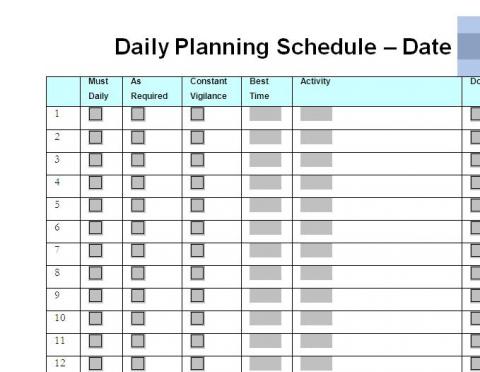Check the Must Daily box in row 5
The height and width of the screenshot is (372, 480).
pos(95,205)
